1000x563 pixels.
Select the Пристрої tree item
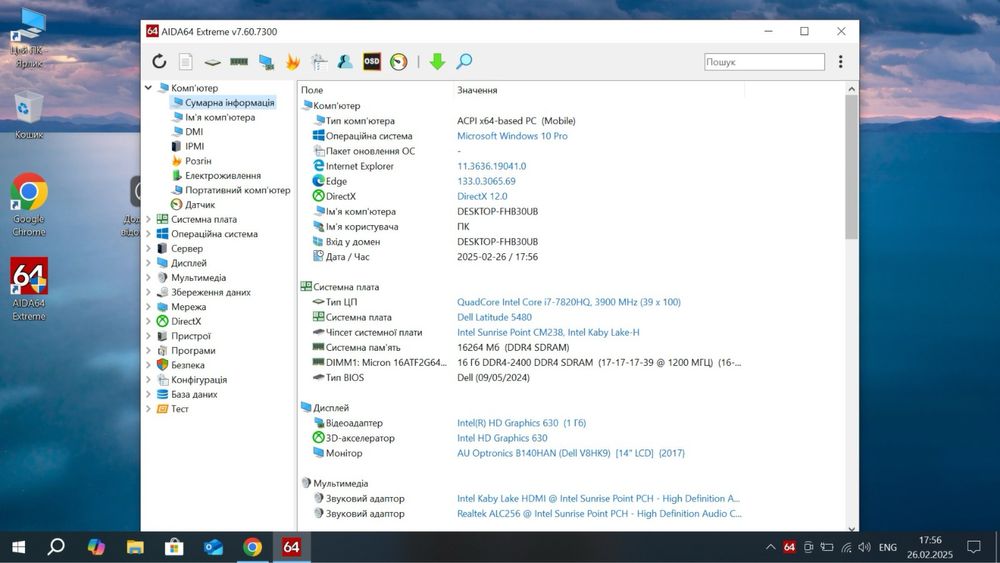[x=190, y=336]
